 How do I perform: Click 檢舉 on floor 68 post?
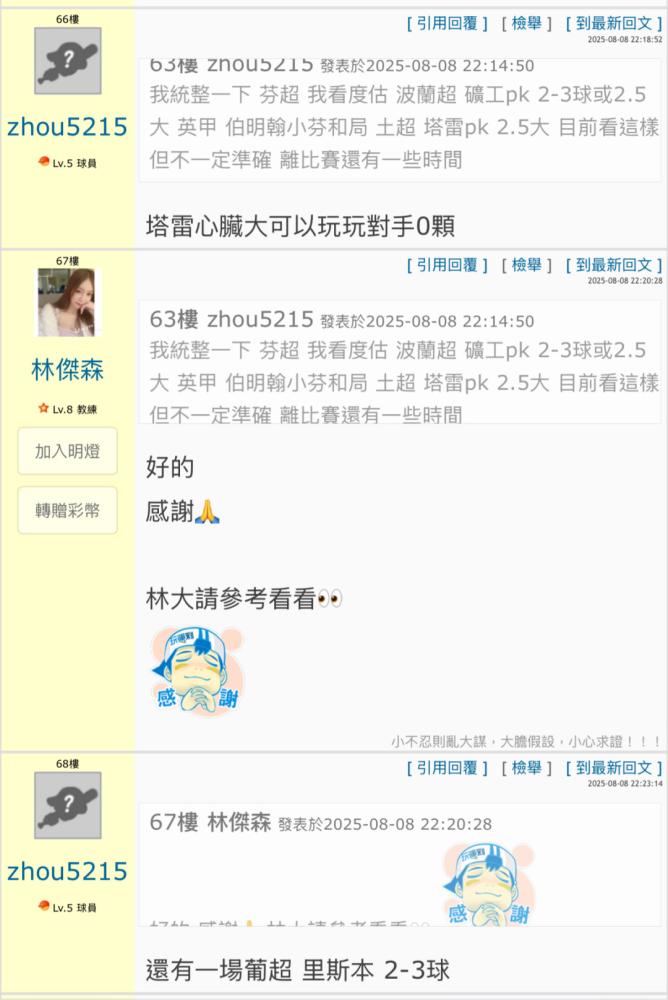tap(526, 768)
